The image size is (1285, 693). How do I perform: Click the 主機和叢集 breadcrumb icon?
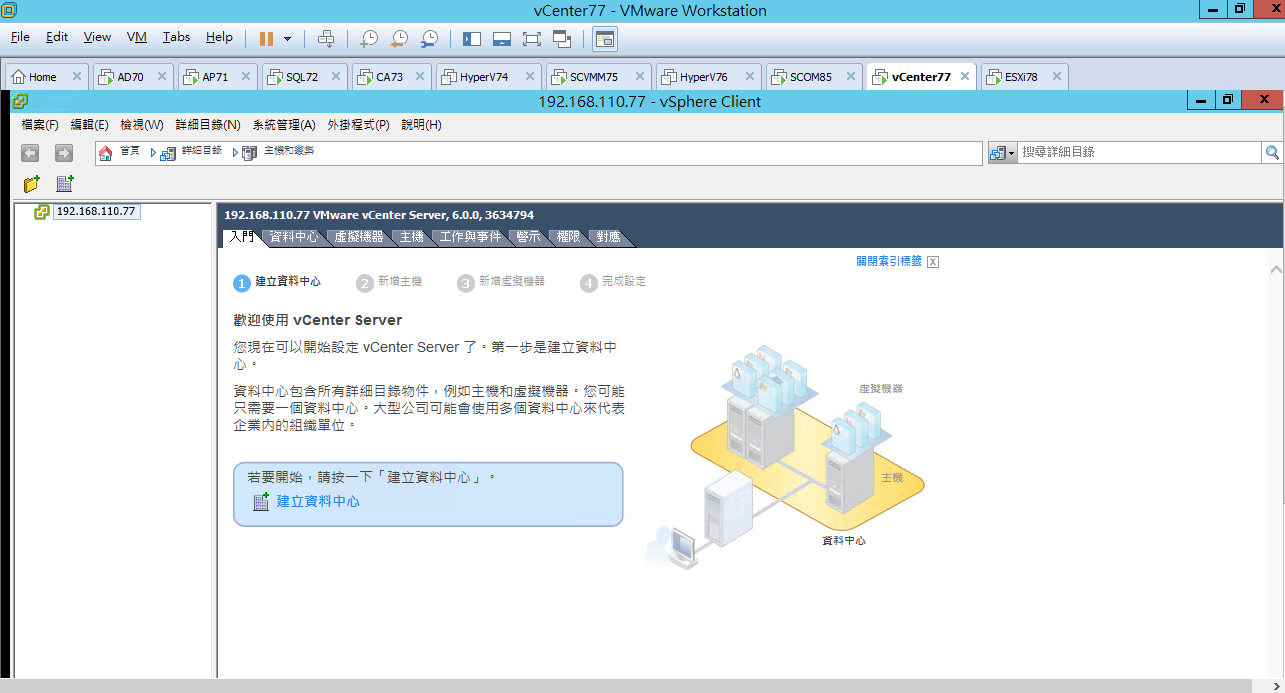point(250,153)
